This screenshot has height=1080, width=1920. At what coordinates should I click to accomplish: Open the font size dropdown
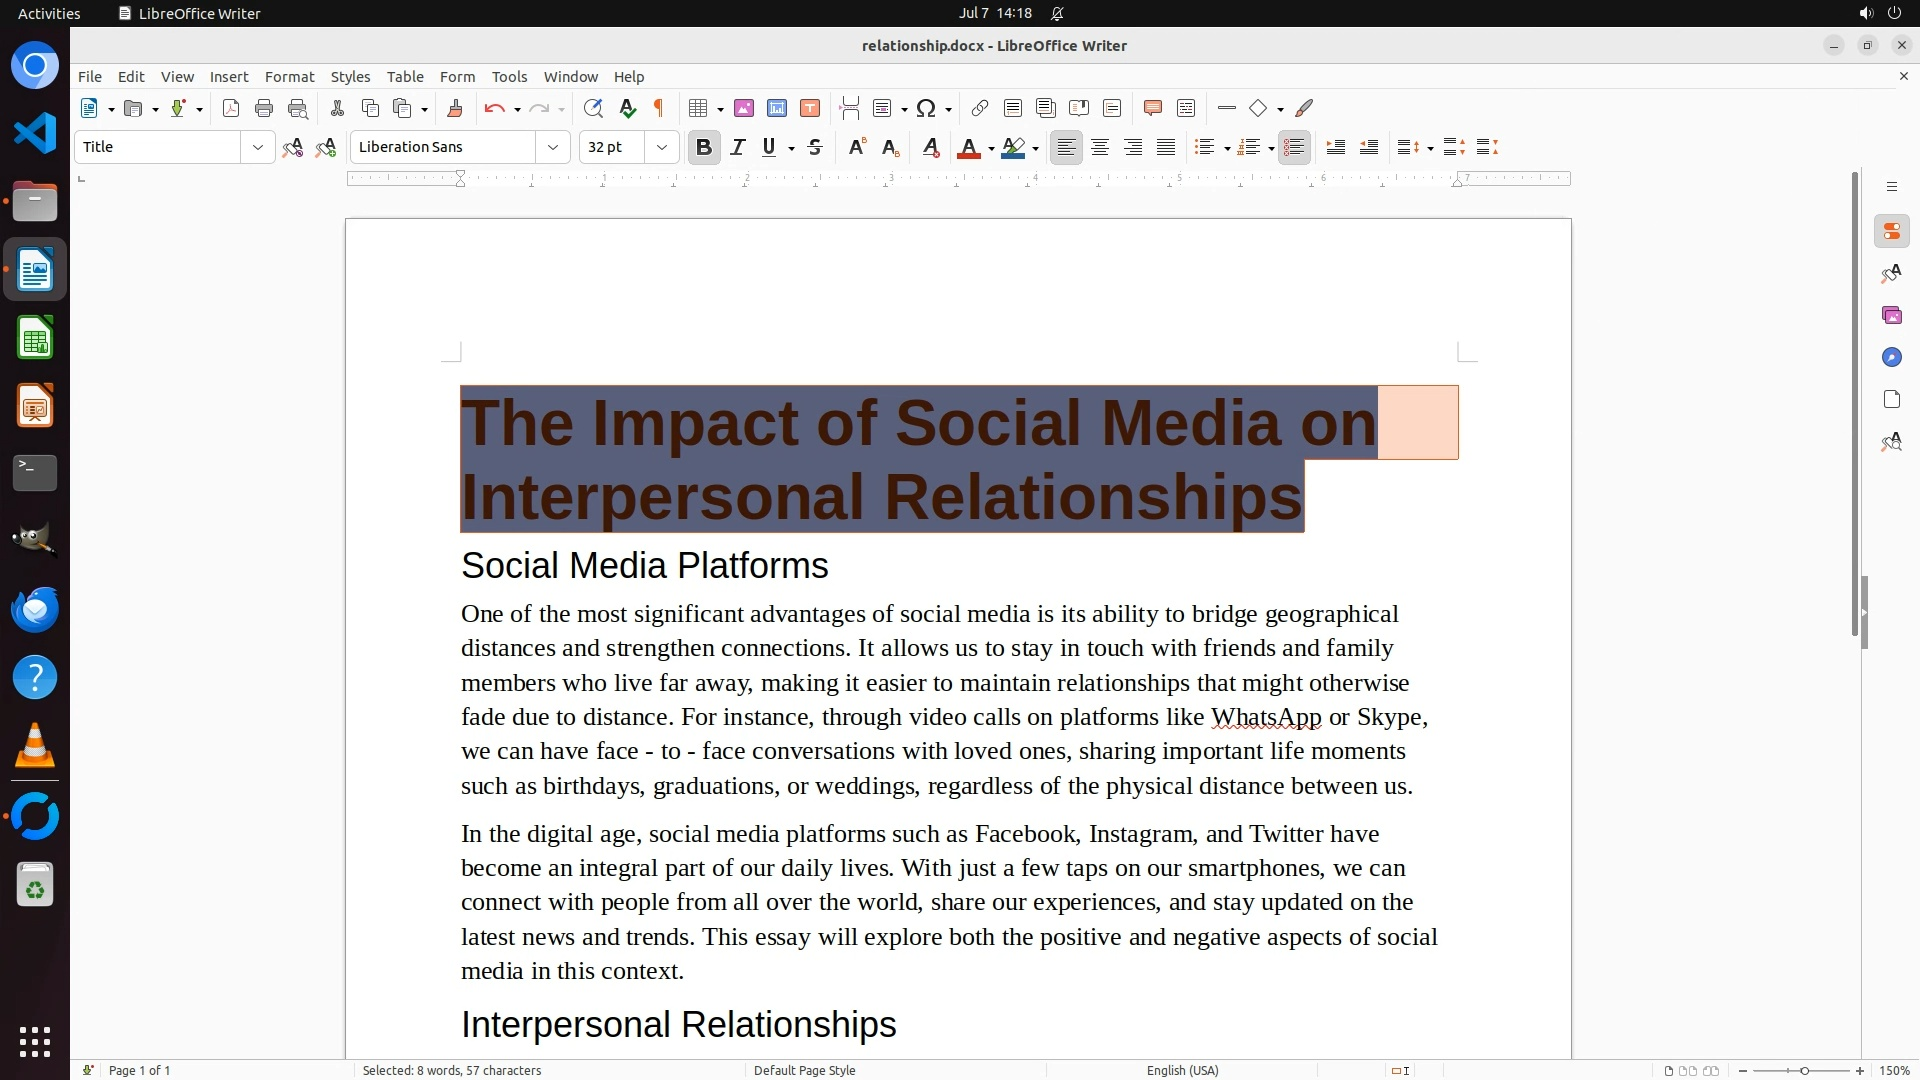[661, 147]
